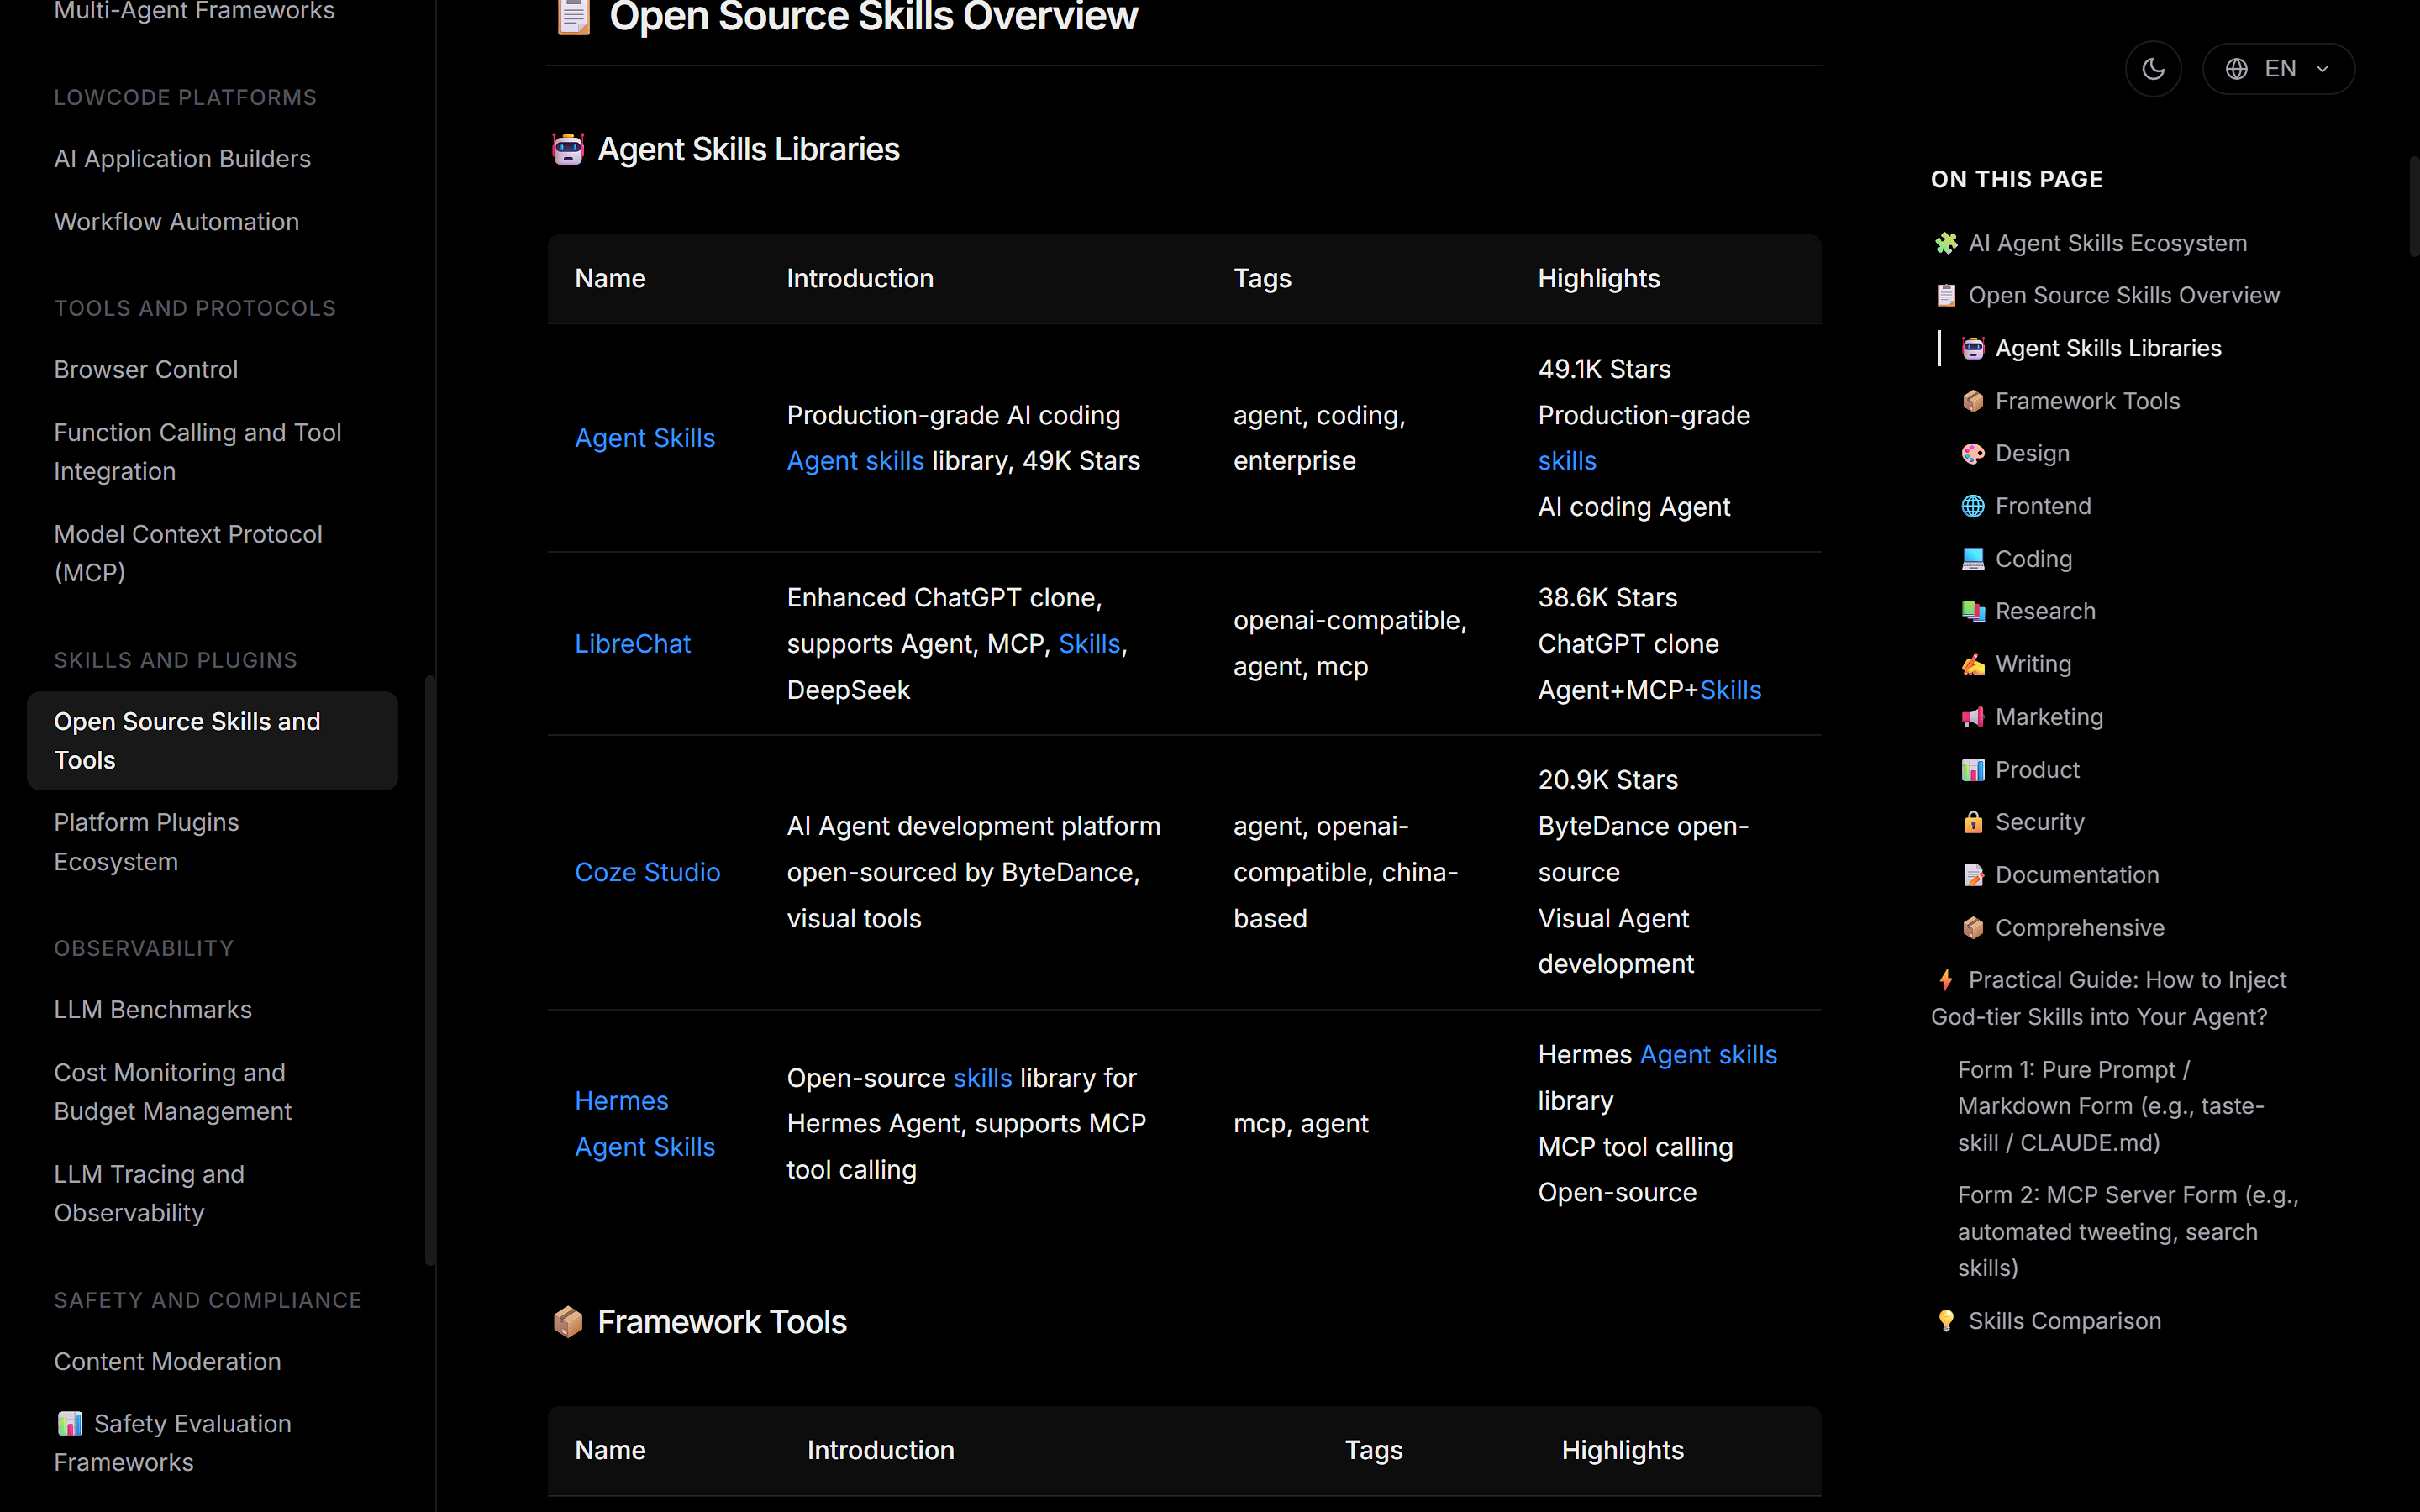Image resolution: width=2420 pixels, height=1512 pixels.
Task: Click the bar chart icon next to Product
Action: click(x=1973, y=770)
